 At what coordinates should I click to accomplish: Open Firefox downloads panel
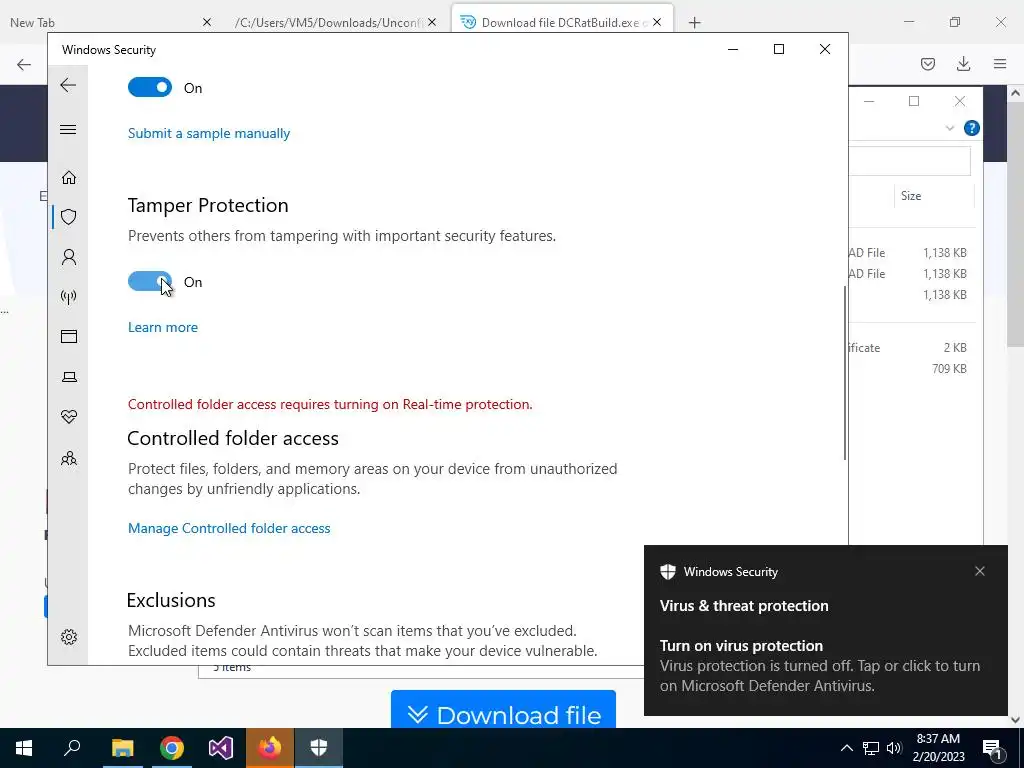pyautogui.click(x=963, y=64)
